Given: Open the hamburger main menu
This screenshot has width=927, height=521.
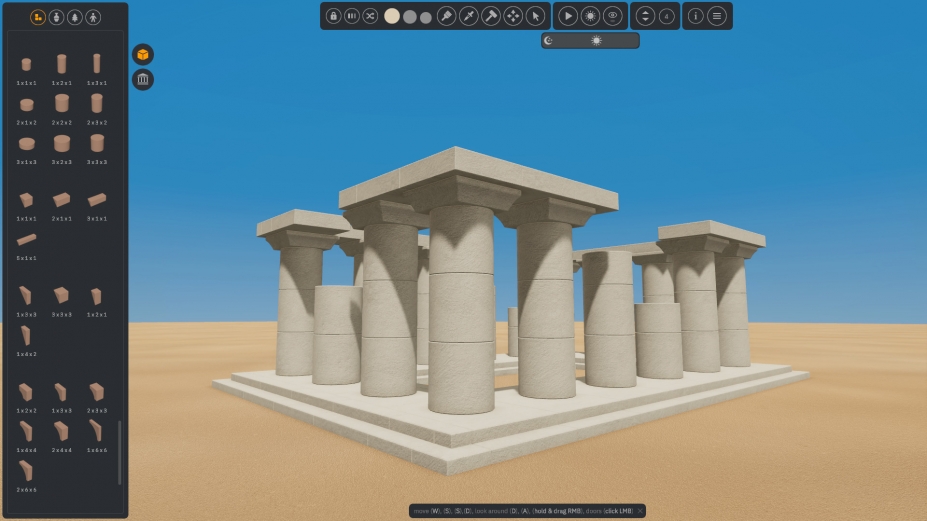Looking at the screenshot, I should [x=717, y=16].
